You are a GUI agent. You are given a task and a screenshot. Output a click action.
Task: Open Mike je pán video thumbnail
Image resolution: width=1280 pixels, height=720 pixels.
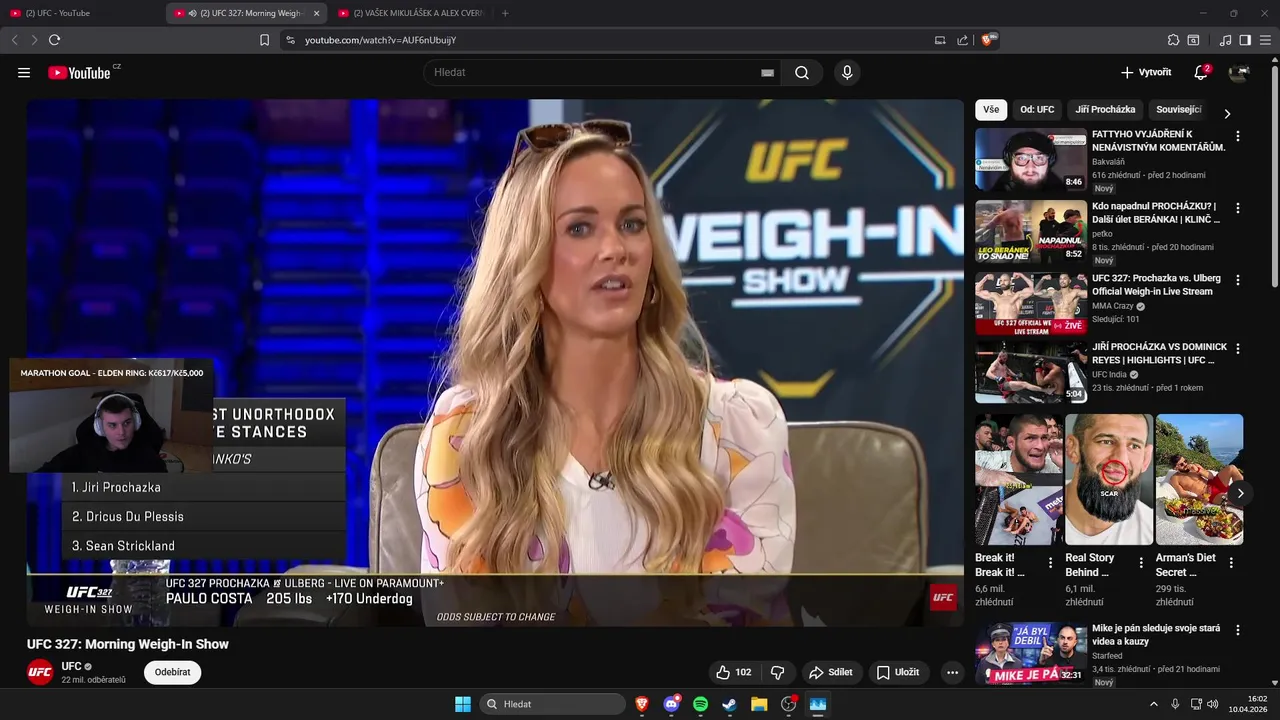(1031, 654)
